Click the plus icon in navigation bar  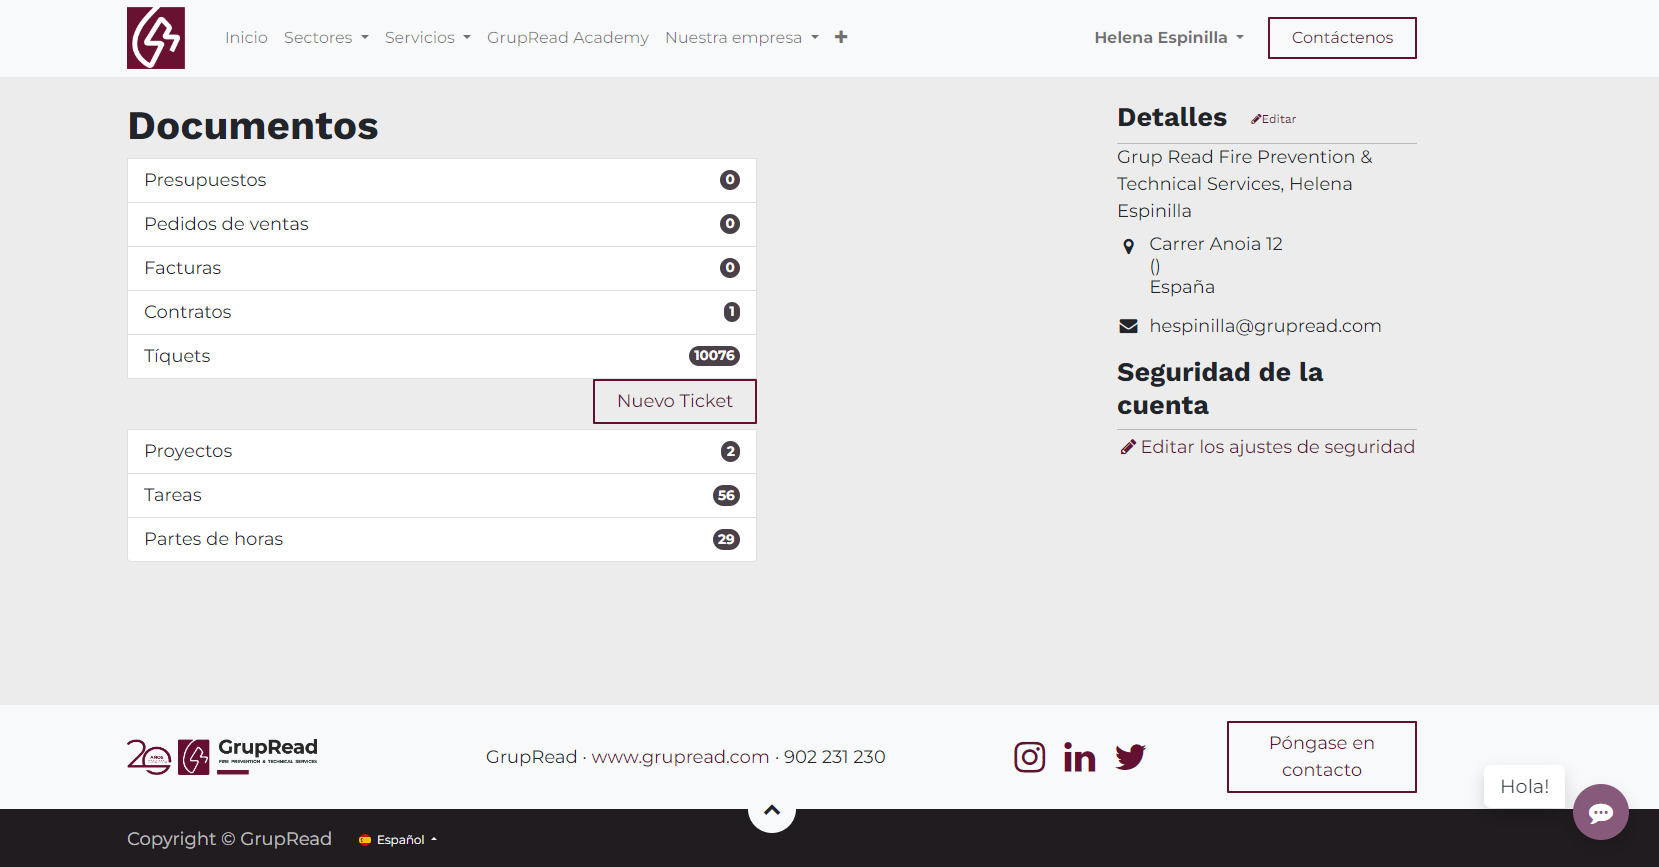click(841, 37)
